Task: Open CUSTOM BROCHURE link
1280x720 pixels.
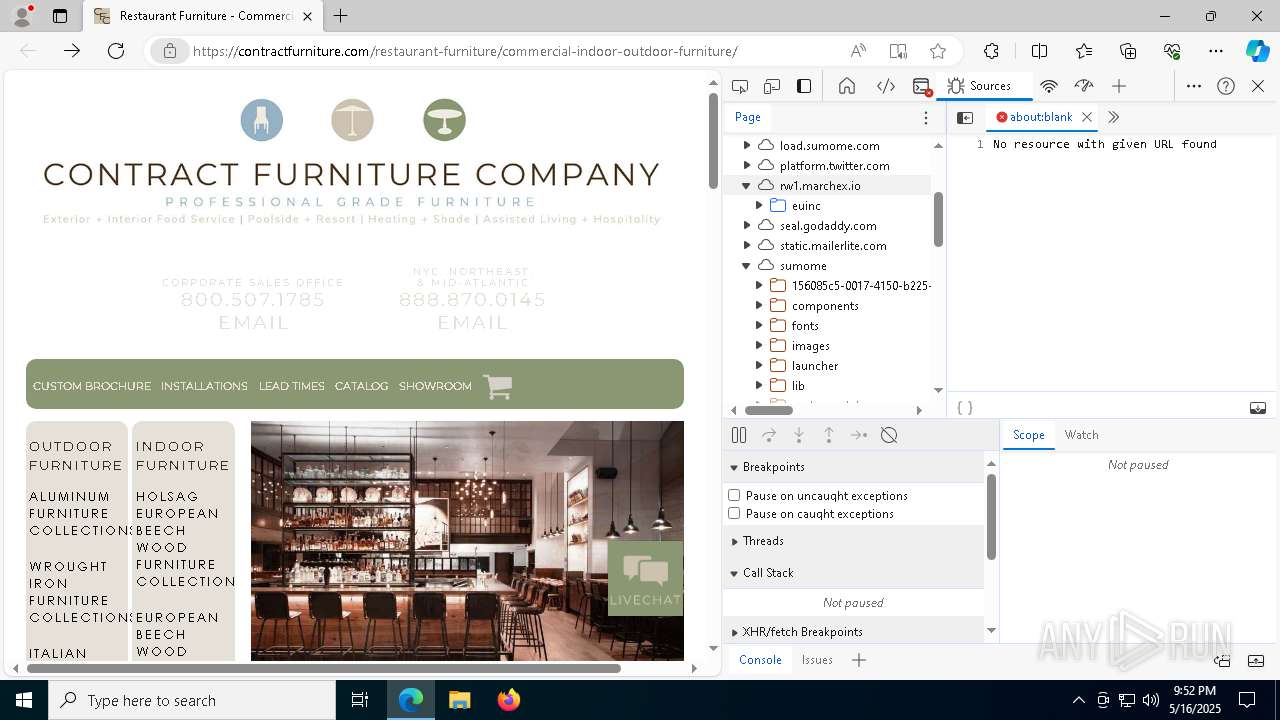Action: coord(92,386)
